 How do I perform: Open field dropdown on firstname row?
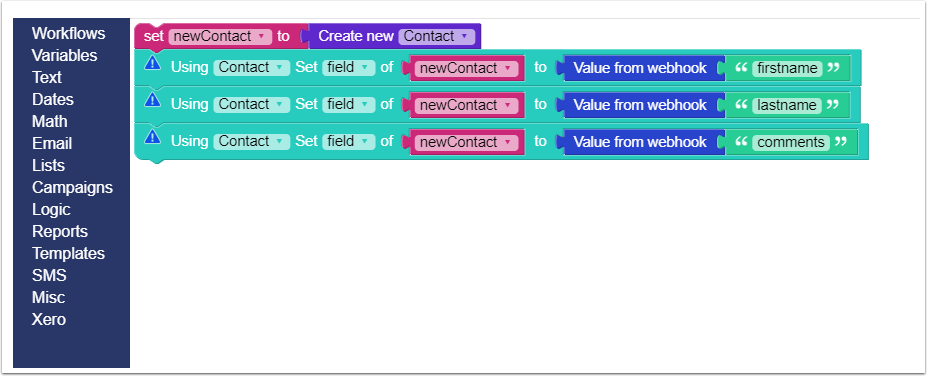click(348, 67)
